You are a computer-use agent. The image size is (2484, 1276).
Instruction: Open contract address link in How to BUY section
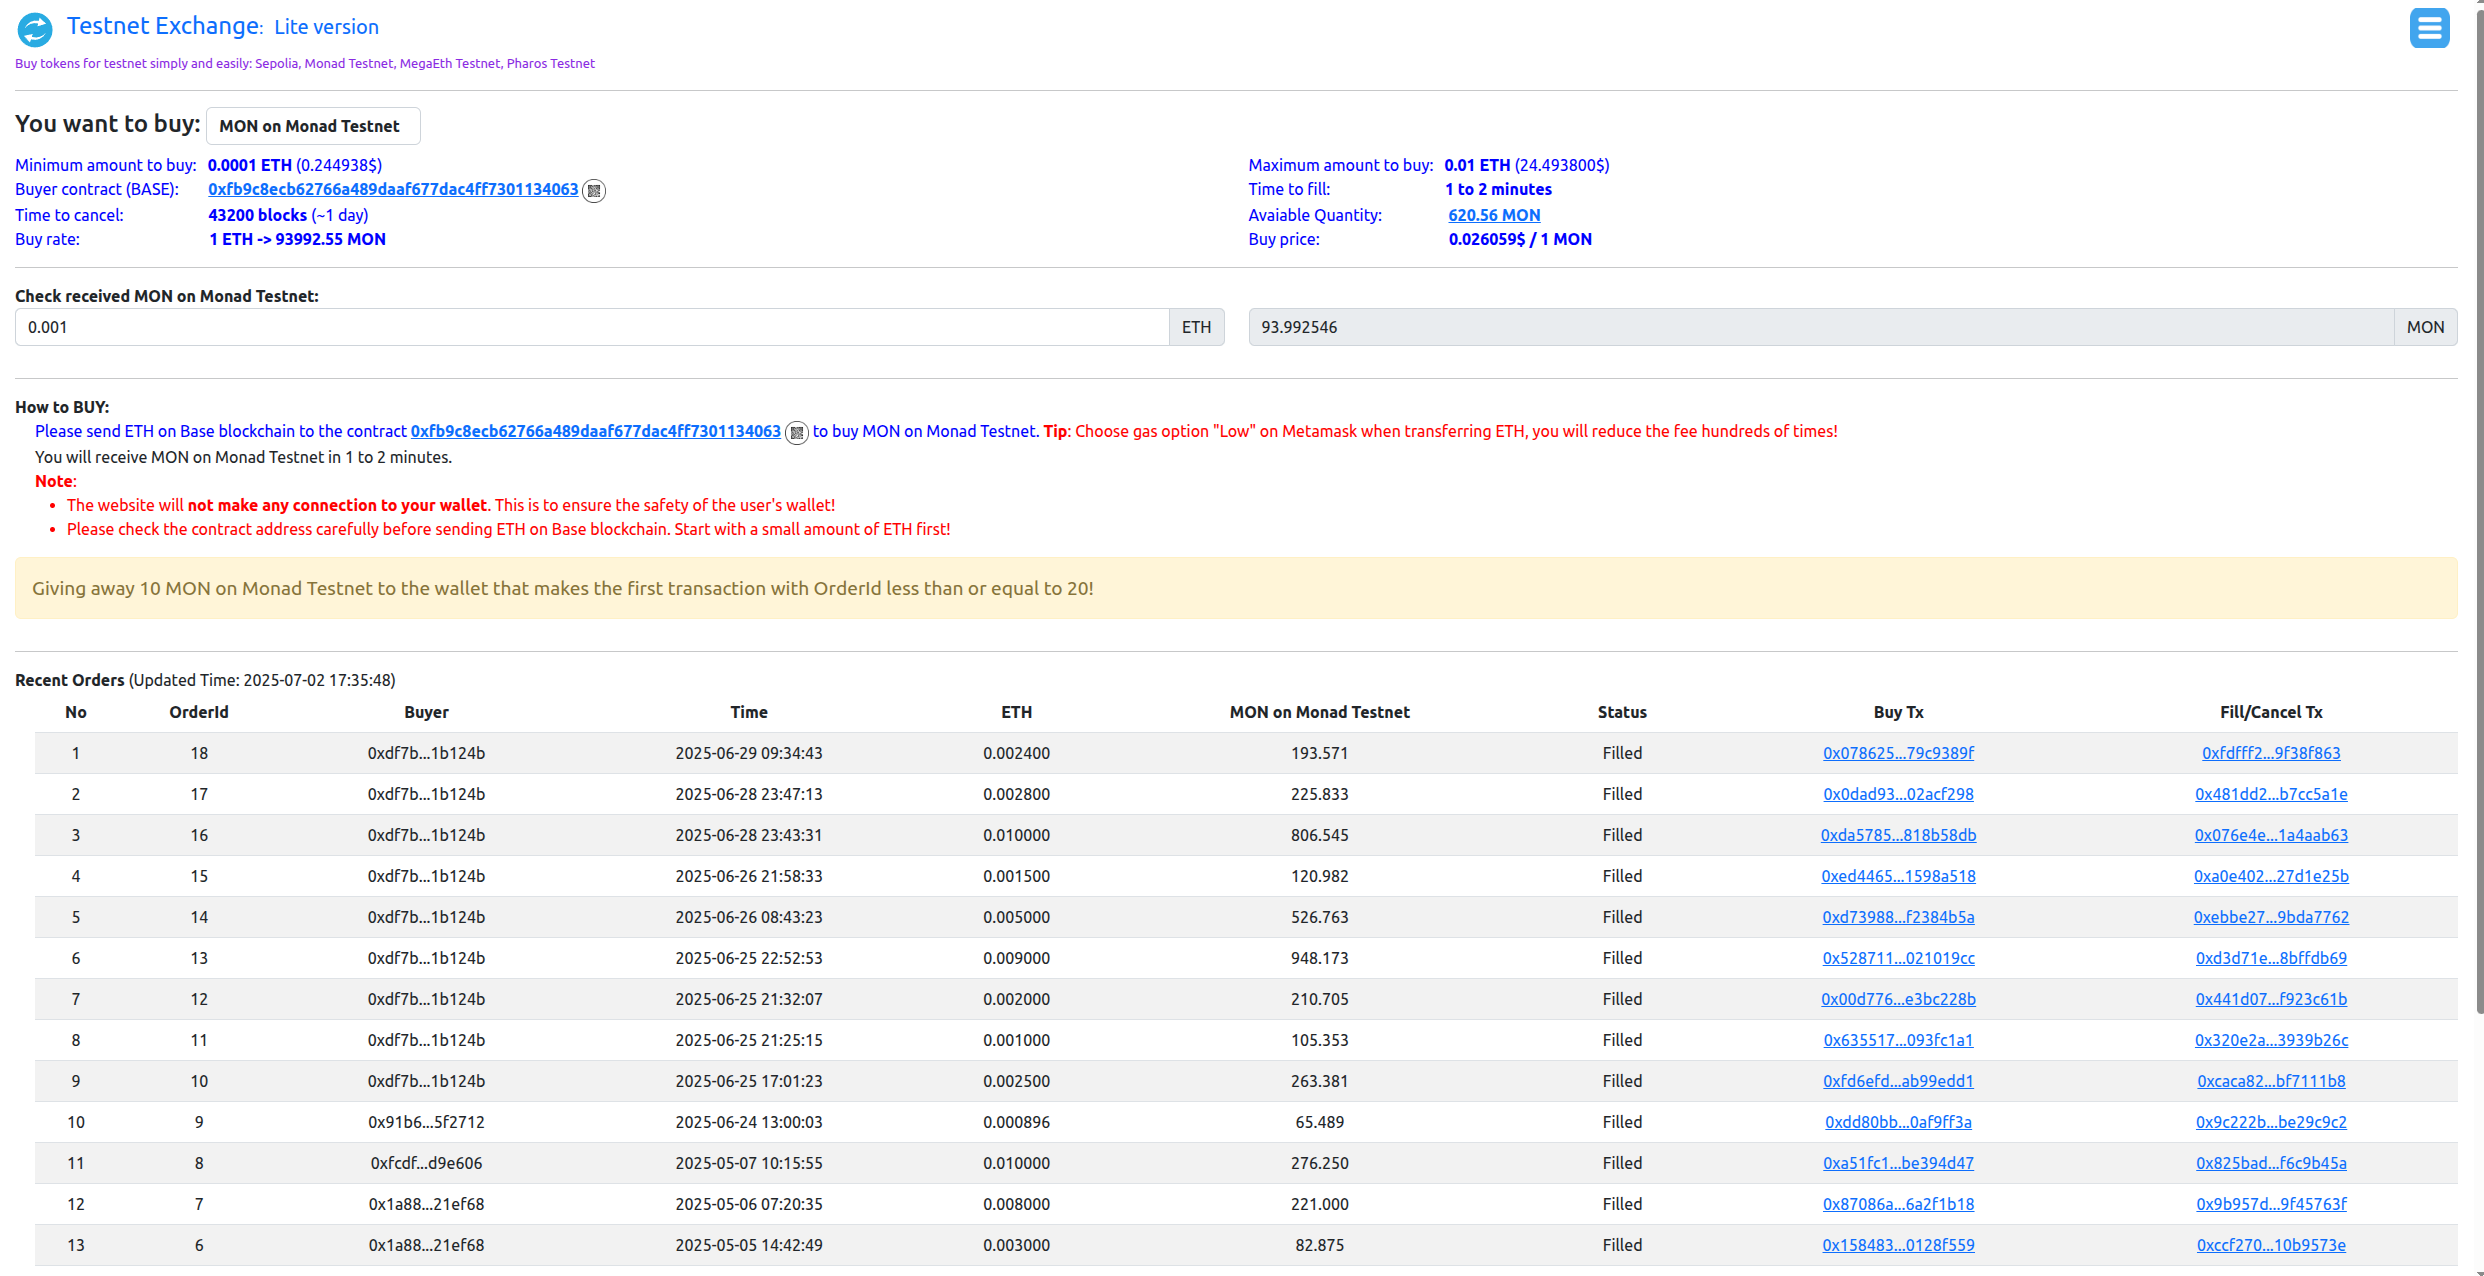pyautogui.click(x=596, y=431)
